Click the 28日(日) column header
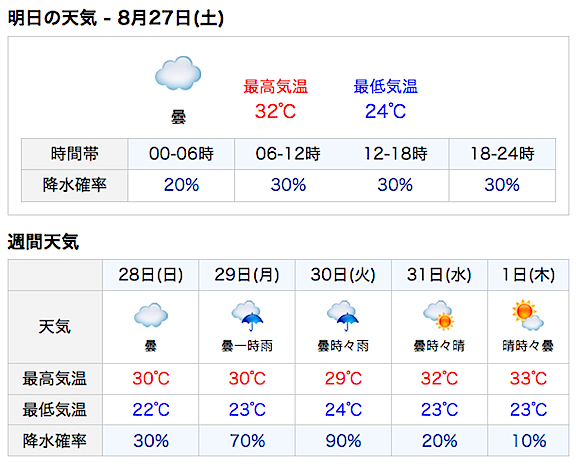This screenshot has height=464, width=576. (151, 275)
